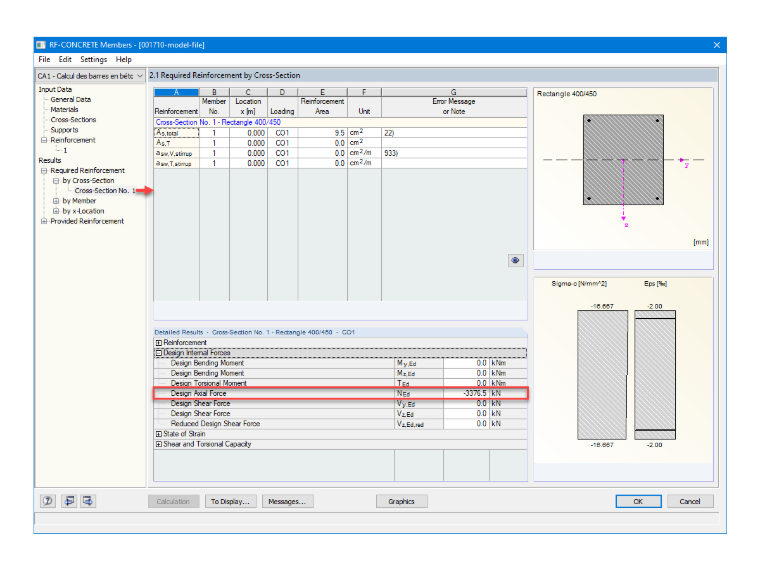The image size is (760, 570).
Task: Select the asw,T,stirrup table row
Action: 340,163
